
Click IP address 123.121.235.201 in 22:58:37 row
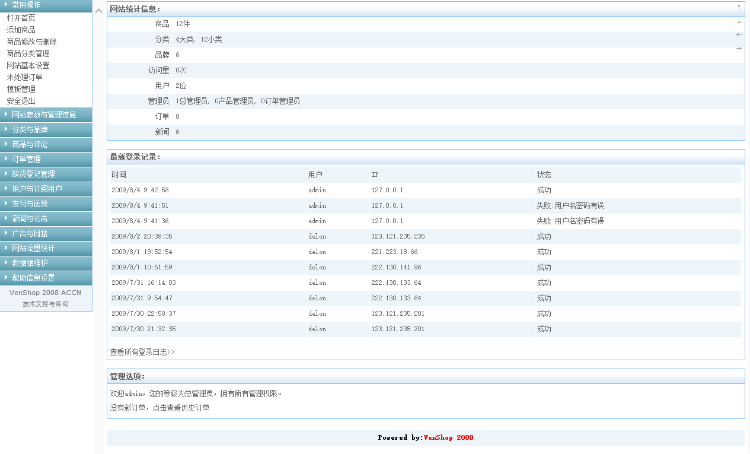point(398,313)
